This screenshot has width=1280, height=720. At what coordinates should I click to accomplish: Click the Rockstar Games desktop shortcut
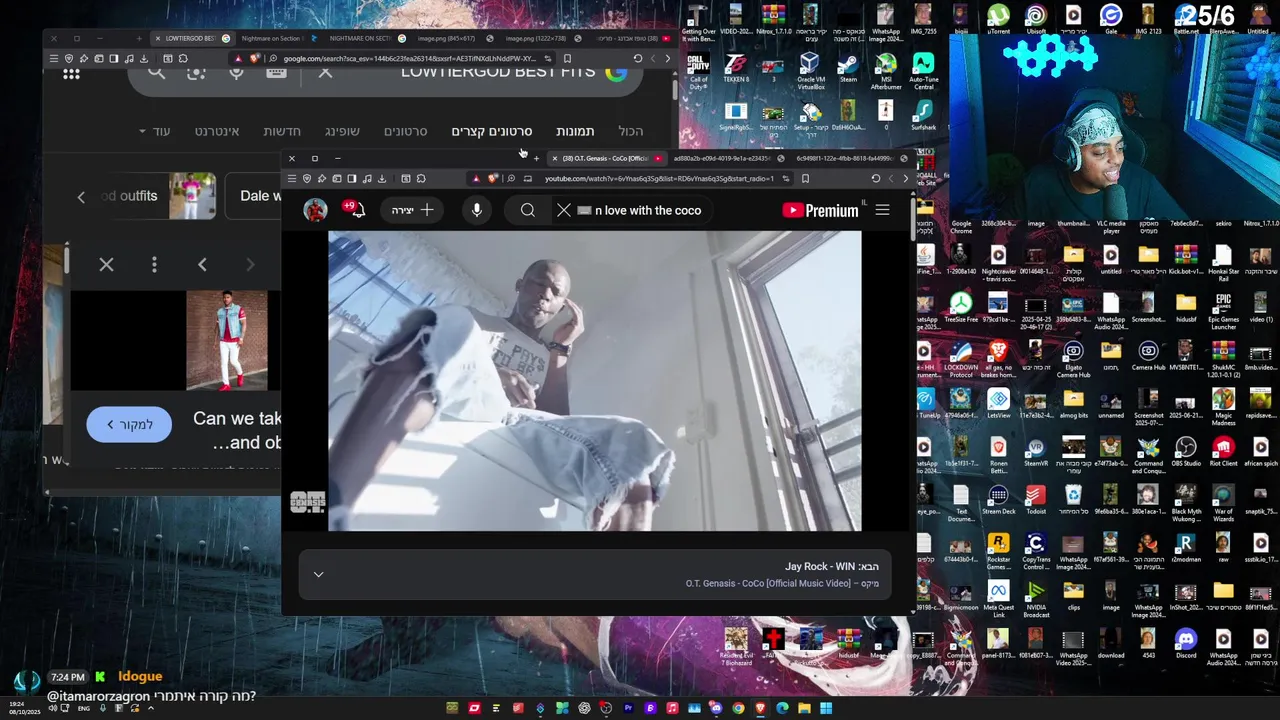pos(998,551)
